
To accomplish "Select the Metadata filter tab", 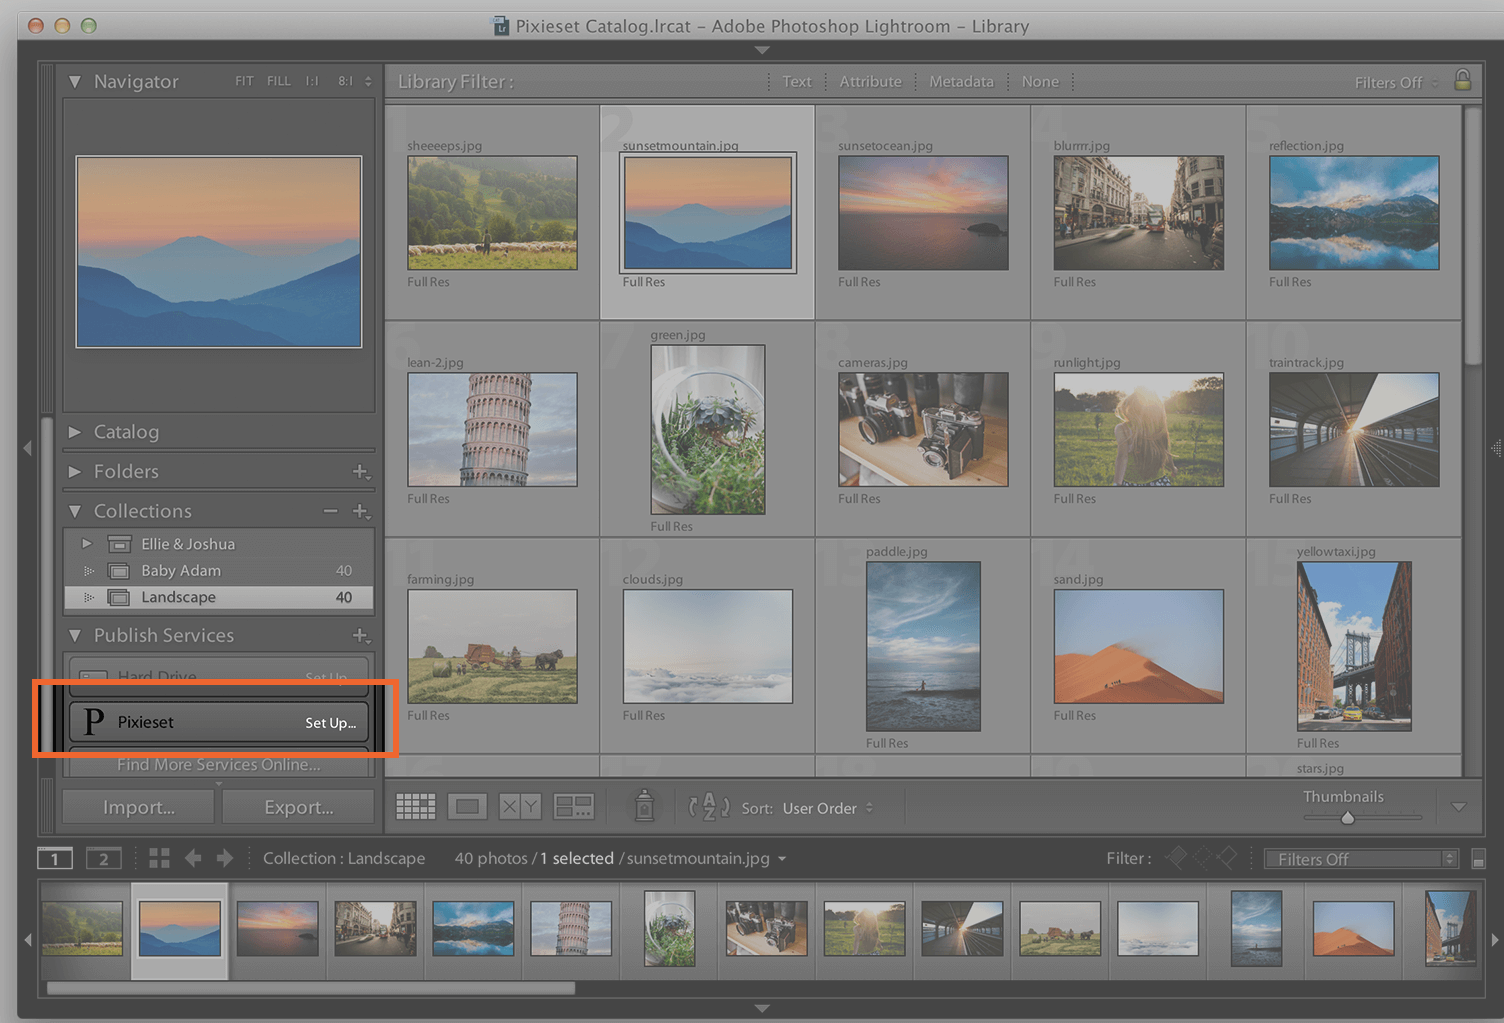I will 960,81.
